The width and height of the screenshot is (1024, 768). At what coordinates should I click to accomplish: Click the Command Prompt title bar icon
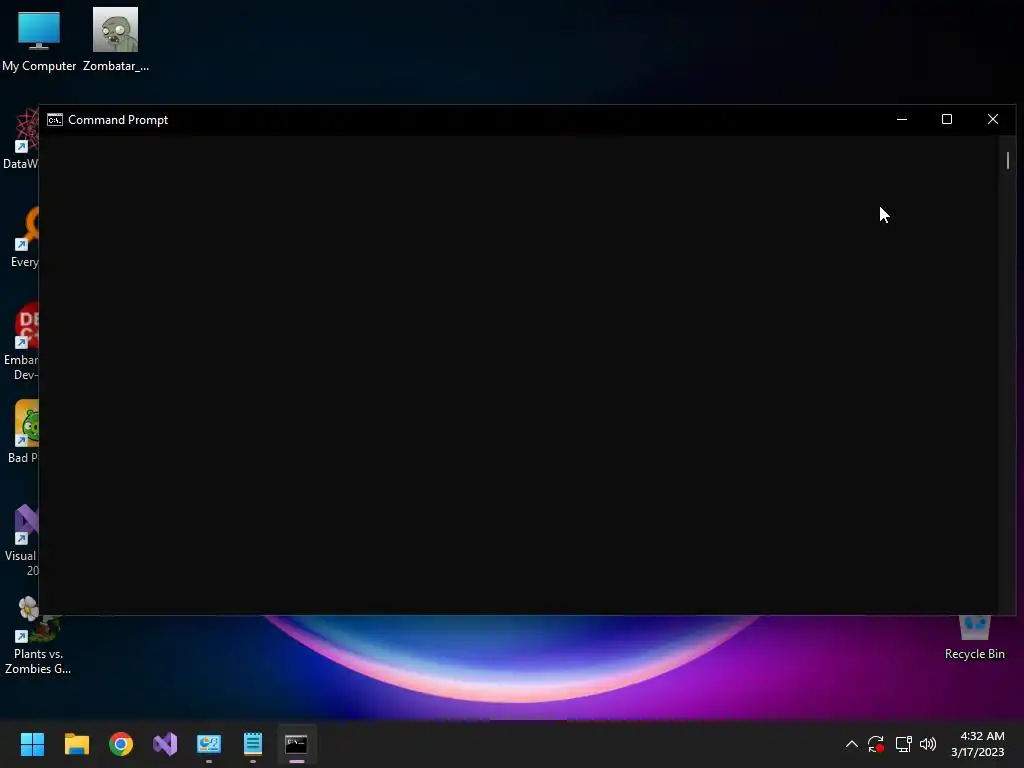click(55, 120)
